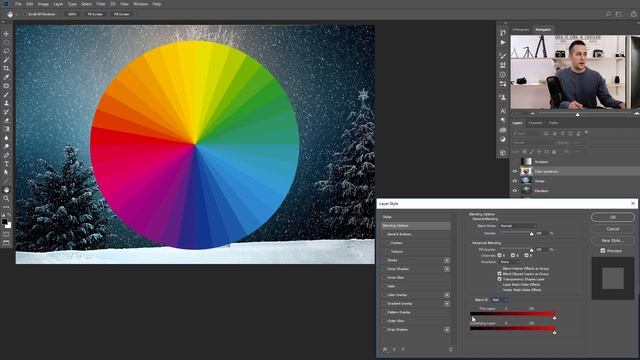Select the Gradient tool
The image size is (640, 360).
pyautogui.click(x=6, y=129)
